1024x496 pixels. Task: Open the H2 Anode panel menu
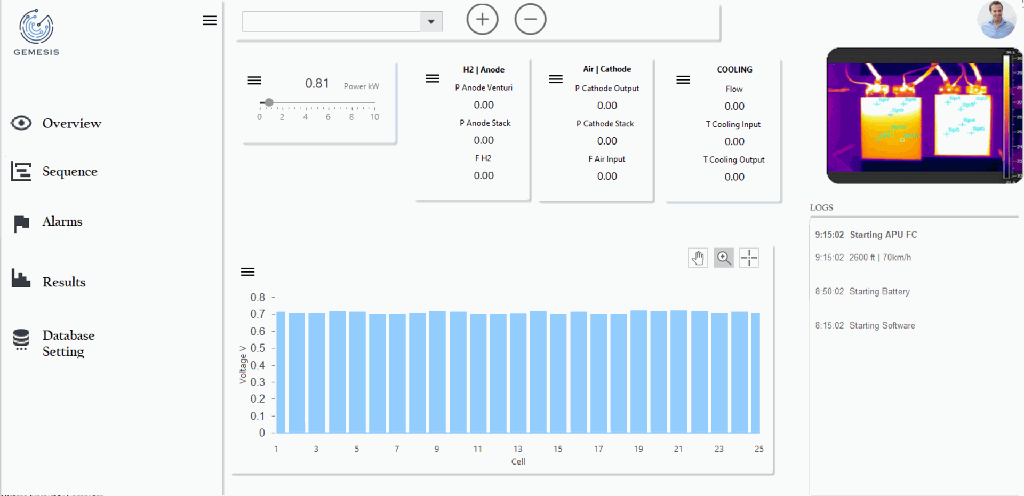432,78
